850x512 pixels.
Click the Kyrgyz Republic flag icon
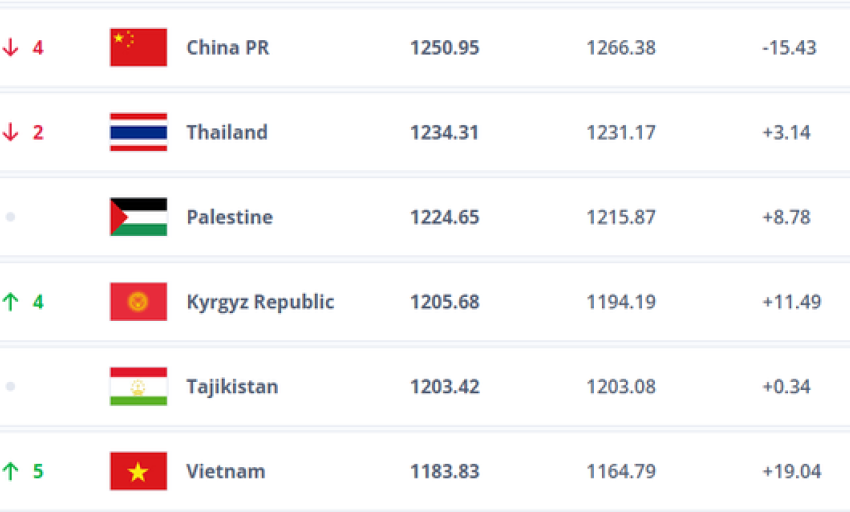click(x=138, y=302)
